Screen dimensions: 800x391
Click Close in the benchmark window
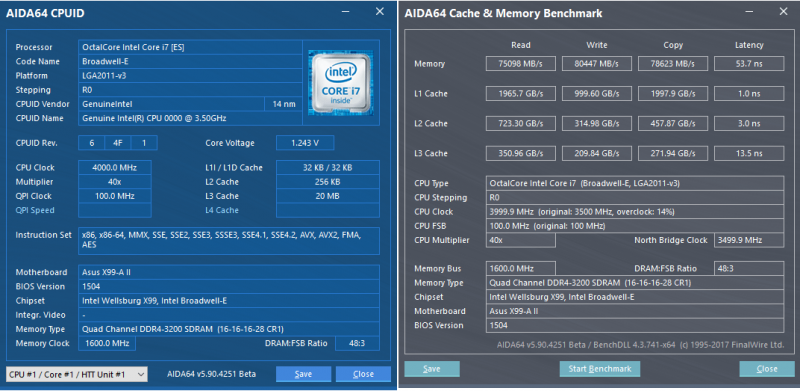(x=767, y=369)
